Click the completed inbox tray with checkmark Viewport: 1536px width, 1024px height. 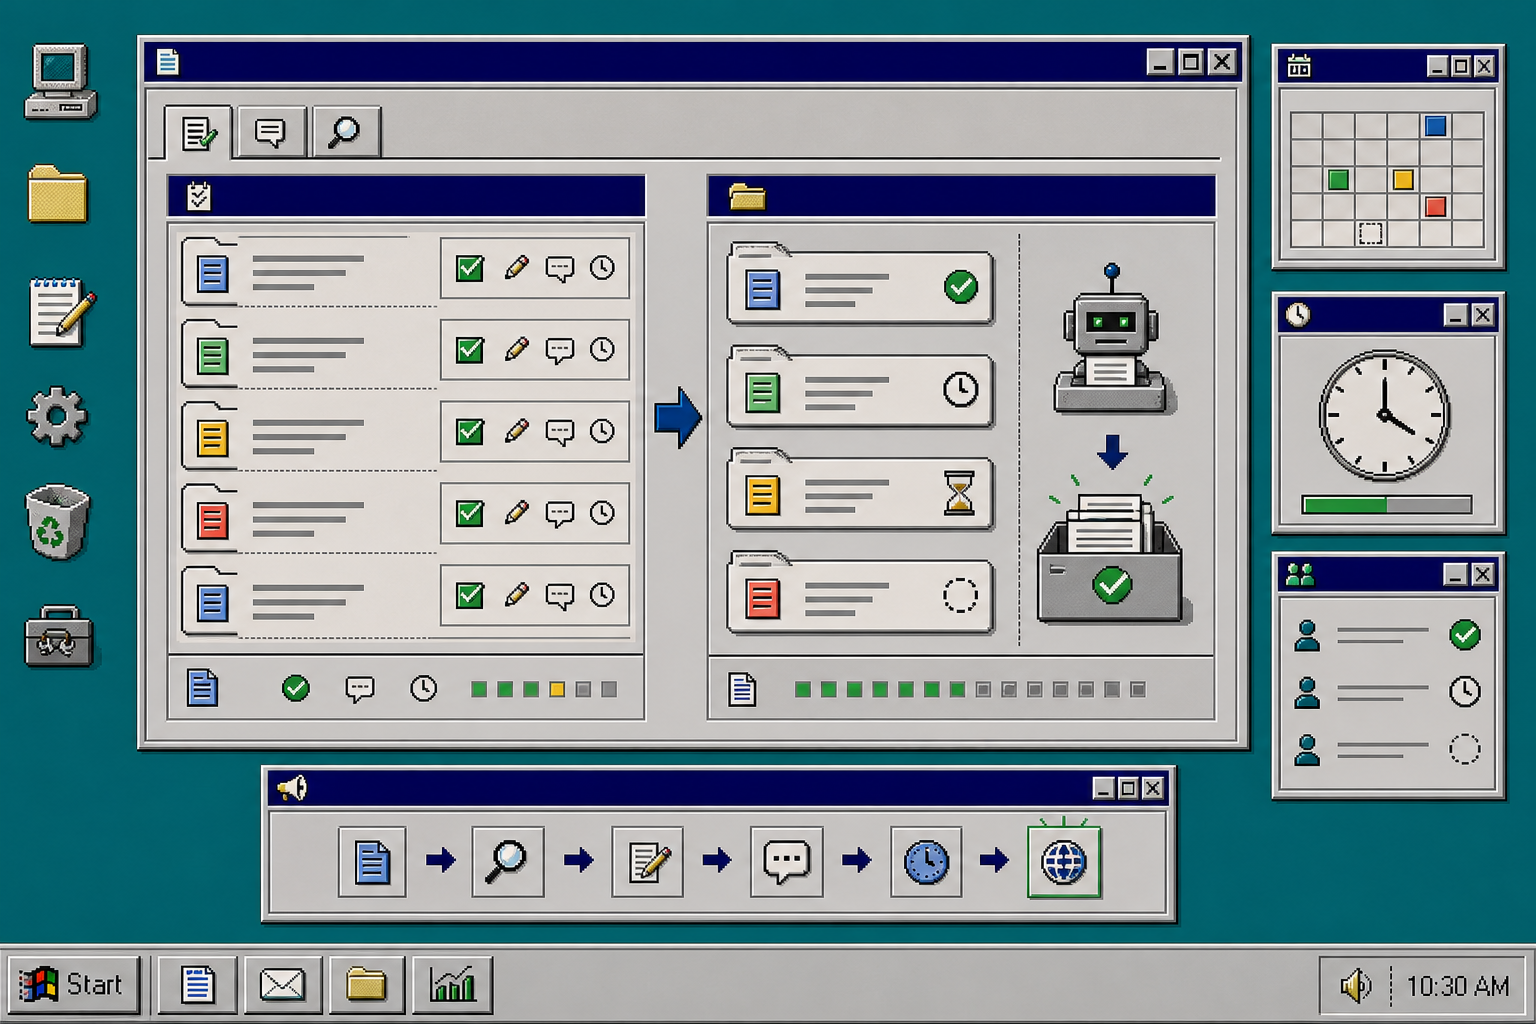click(x=1111, y=558)
